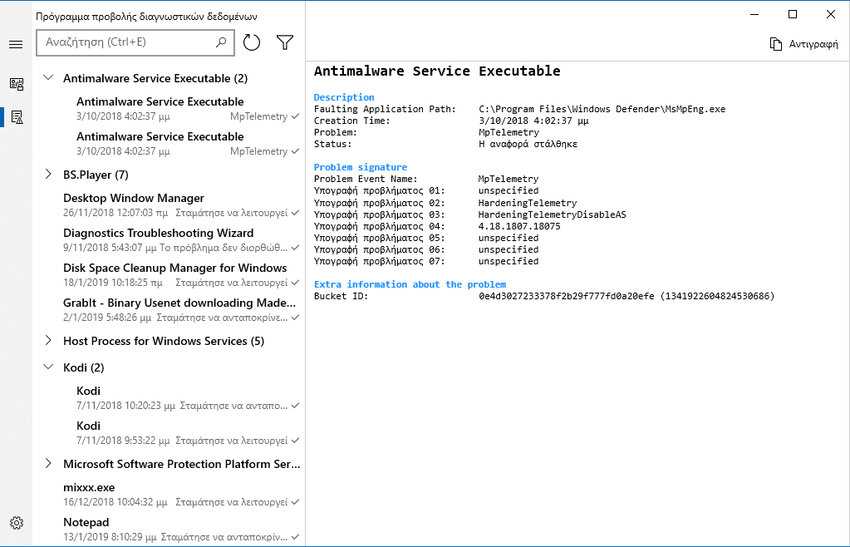The height and width of the screenshot is (547, 850).
Task: Collapse the Kodi (2) group
Action: (48, 366)
